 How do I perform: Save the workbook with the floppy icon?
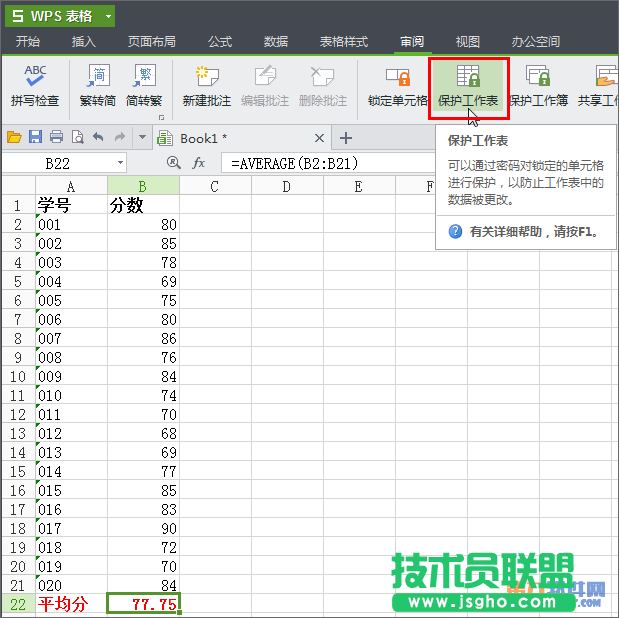35,137
